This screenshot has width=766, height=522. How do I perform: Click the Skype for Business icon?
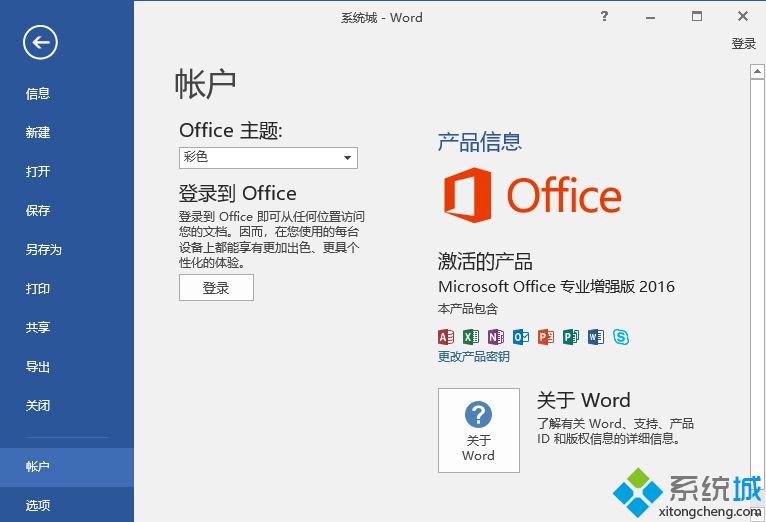click(621, 336)
